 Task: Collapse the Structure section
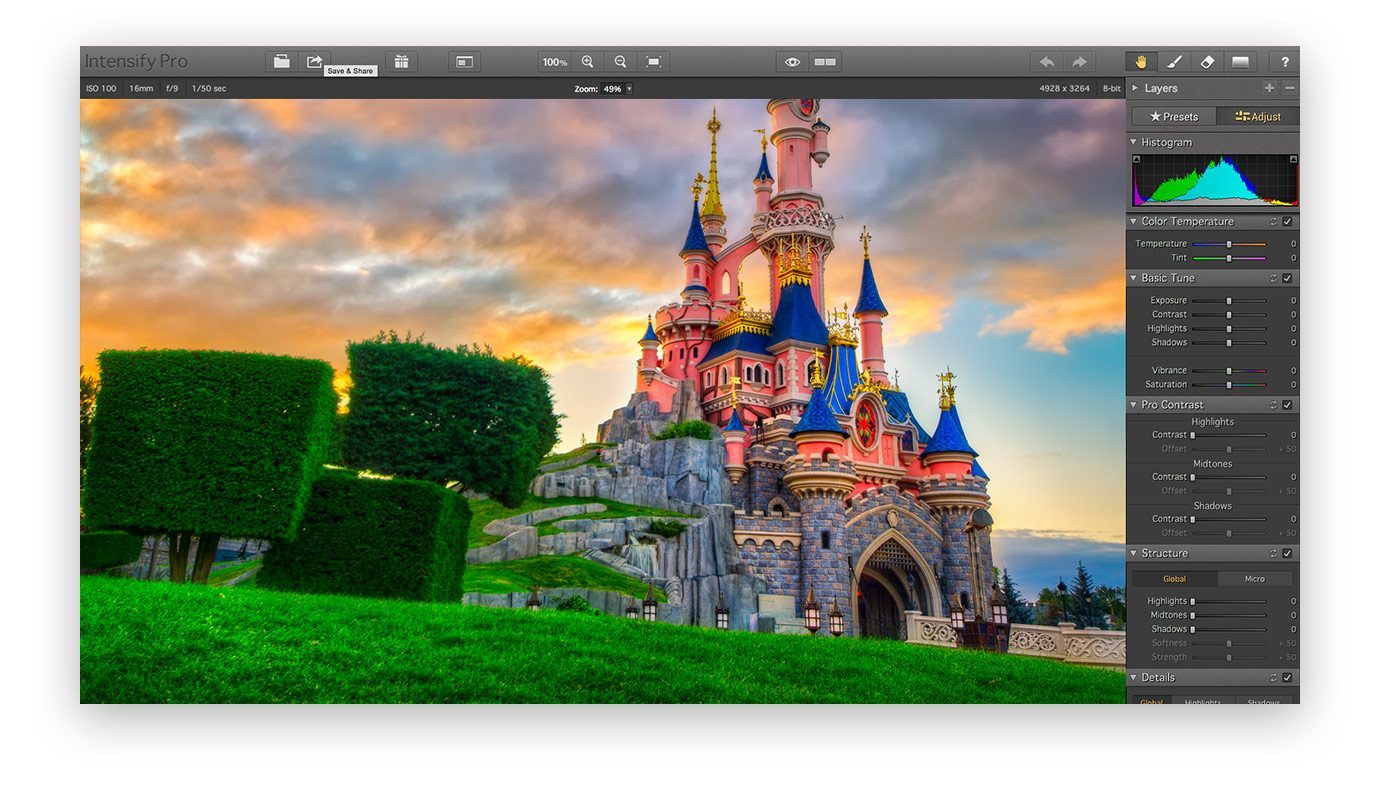tap(1134, 553)
